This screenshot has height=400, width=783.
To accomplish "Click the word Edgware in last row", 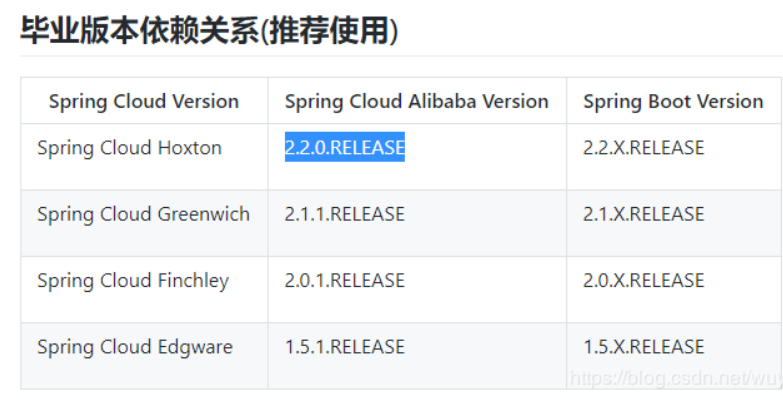I will point(195,348).
